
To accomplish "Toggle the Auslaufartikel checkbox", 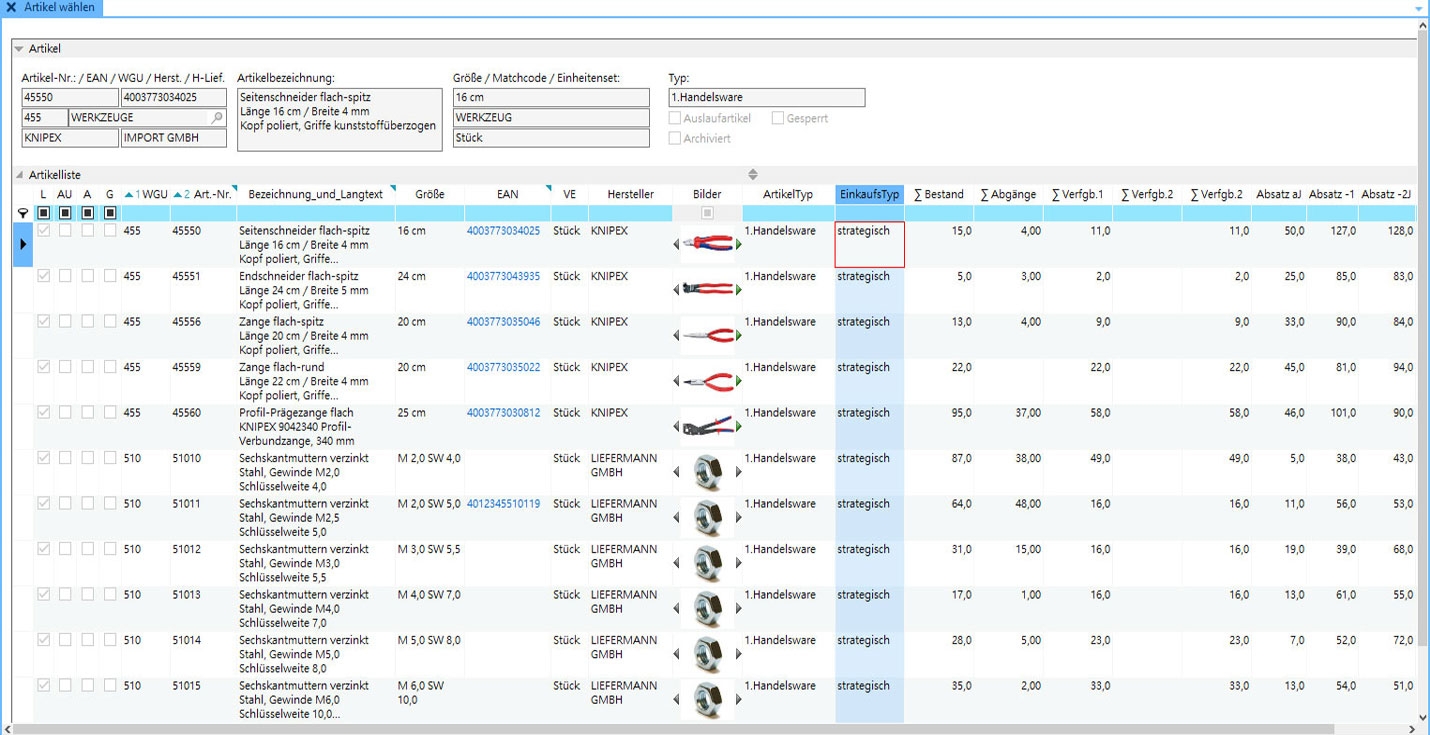I will [x=675, y=118].
